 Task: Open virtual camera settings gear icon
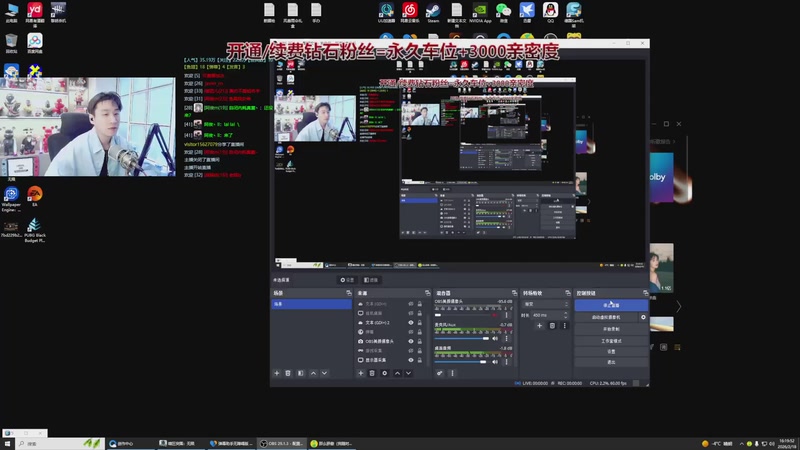(x=643, y=317)
